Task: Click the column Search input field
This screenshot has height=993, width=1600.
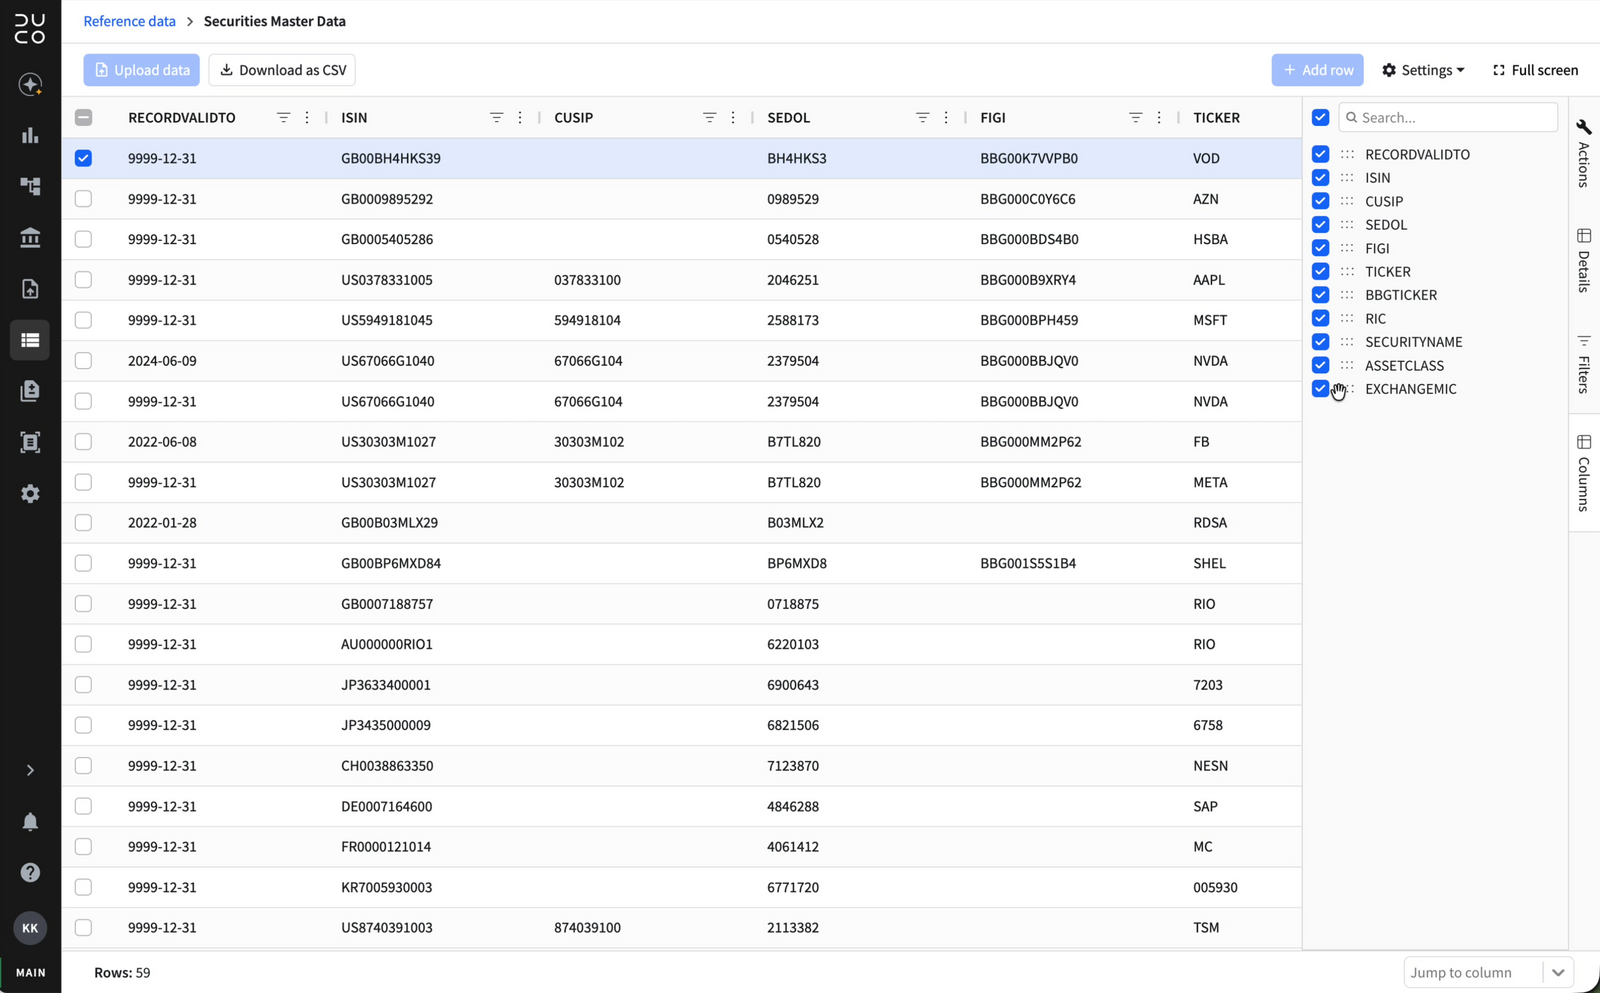Action: tap(1448, 117)
